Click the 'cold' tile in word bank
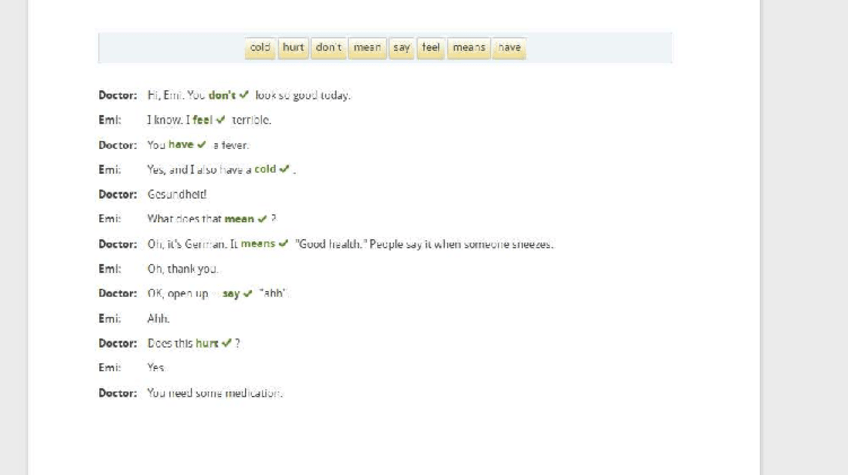The width and height of the screenshot is (848, 475). 260,47
